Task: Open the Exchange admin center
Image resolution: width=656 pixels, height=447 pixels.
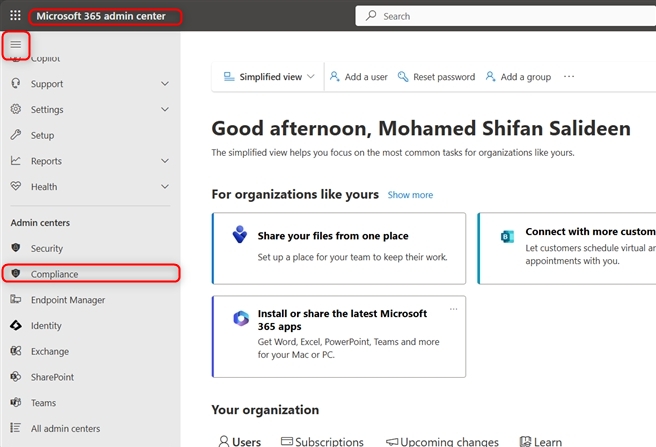Action: point(90,351)
